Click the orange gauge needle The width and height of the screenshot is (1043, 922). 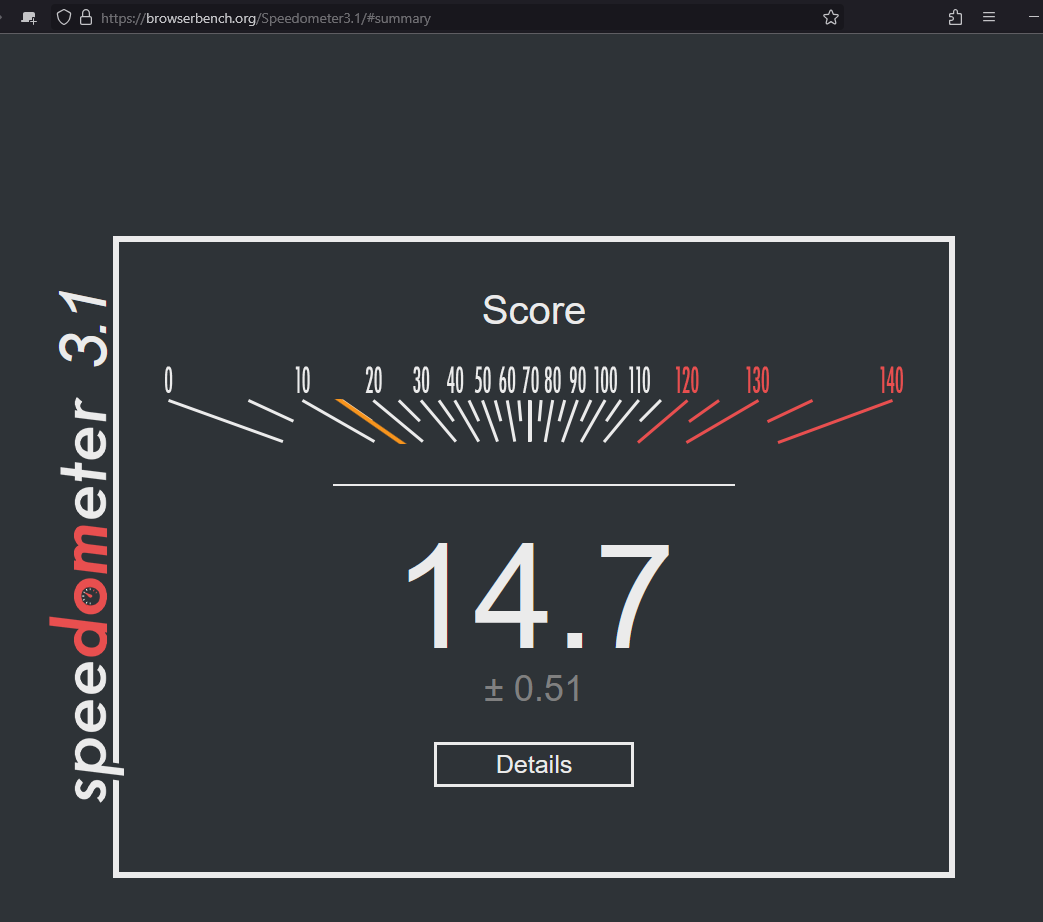(371, 421)
